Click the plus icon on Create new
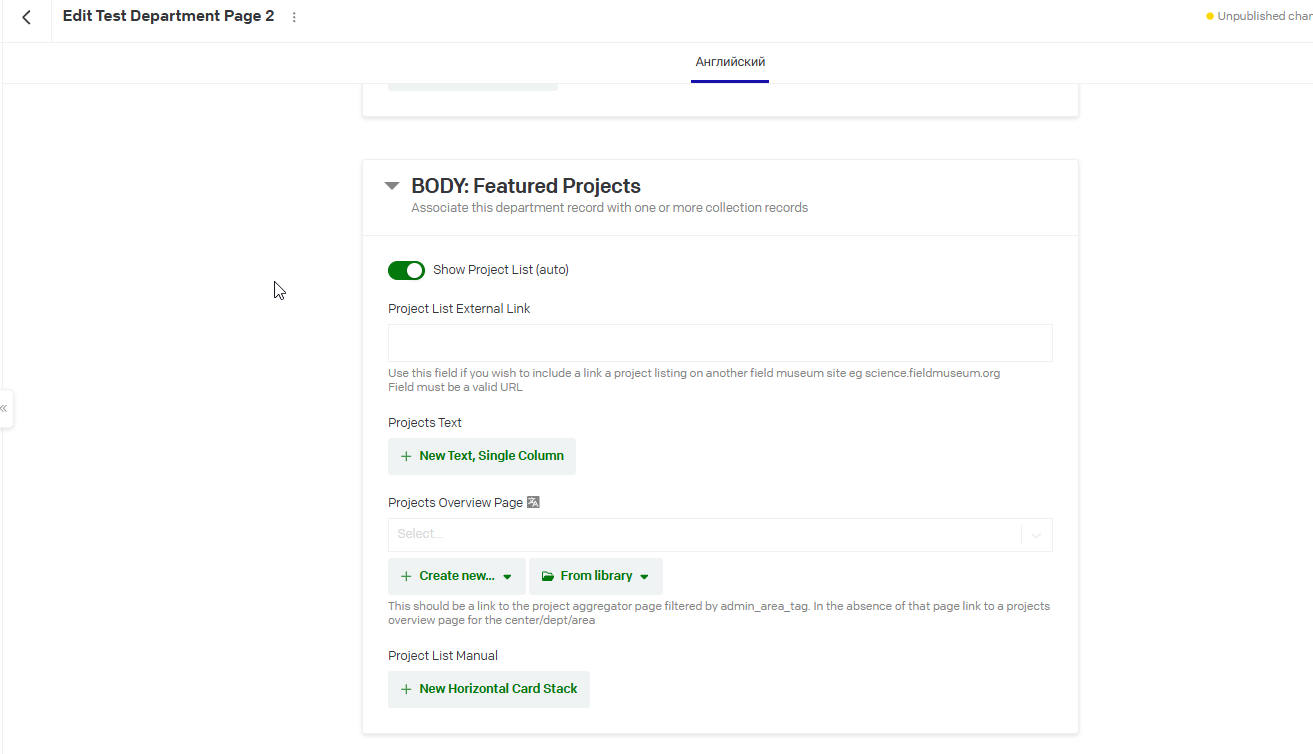The width and height of the screenshot is (1313, 754). (x=406, y=576)
